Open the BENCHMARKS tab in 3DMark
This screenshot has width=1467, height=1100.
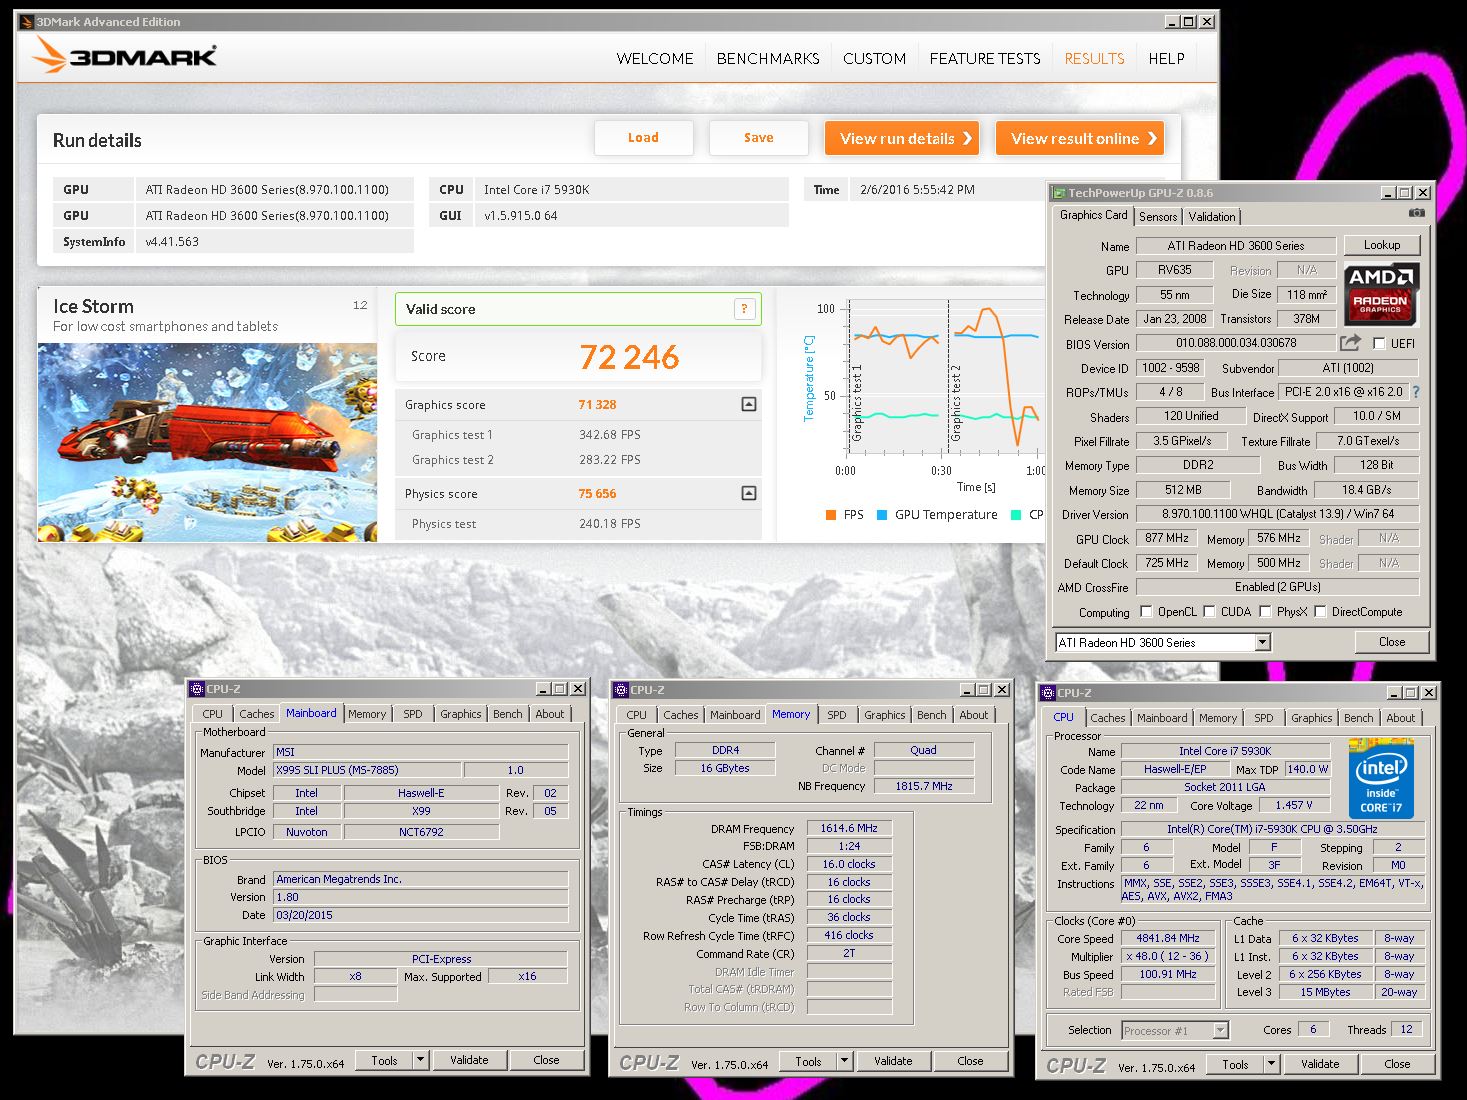click(x=768, y=59)
